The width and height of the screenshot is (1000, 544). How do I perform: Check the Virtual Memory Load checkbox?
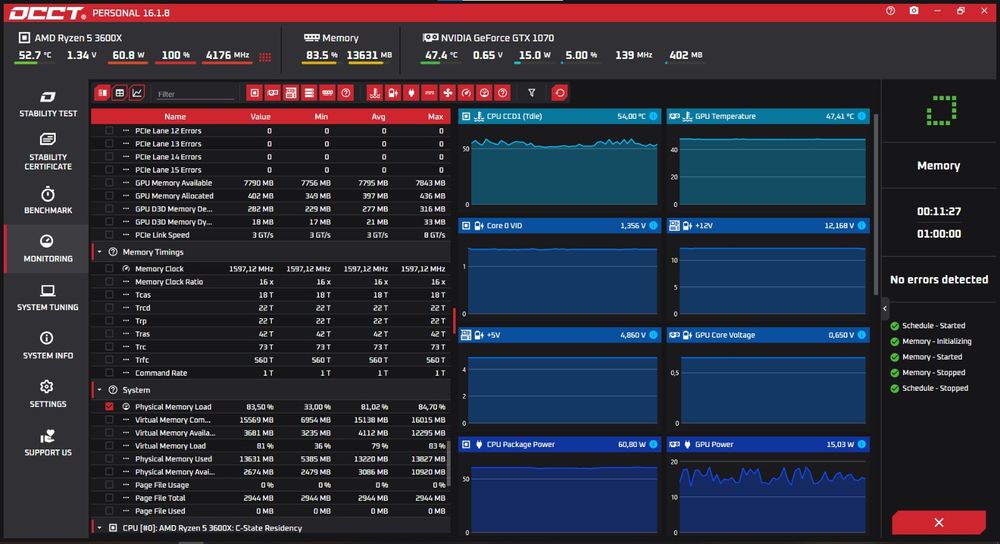(110, 446)
